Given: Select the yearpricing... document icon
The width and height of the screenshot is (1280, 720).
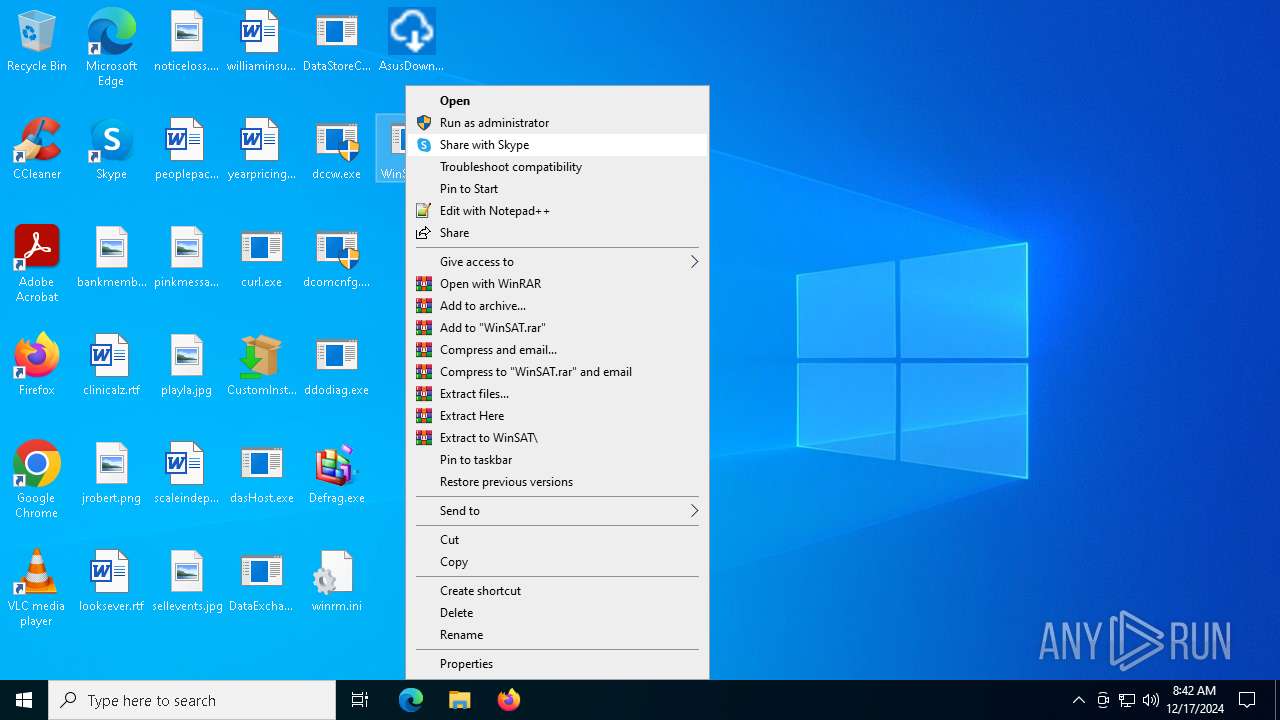Looking at the screenshot, I should point(261,149).
